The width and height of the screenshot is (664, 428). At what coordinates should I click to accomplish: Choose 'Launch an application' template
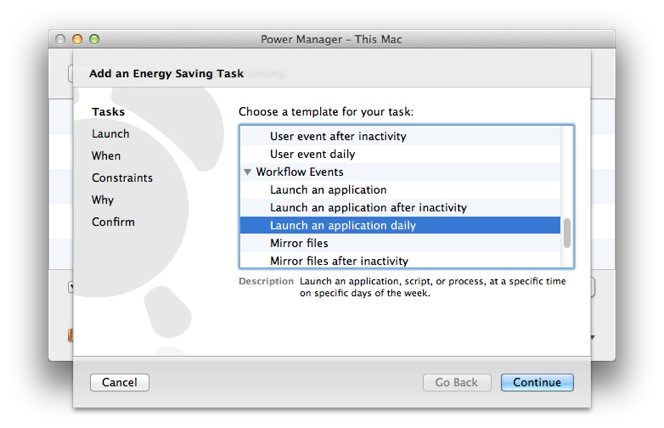[400, 190]
